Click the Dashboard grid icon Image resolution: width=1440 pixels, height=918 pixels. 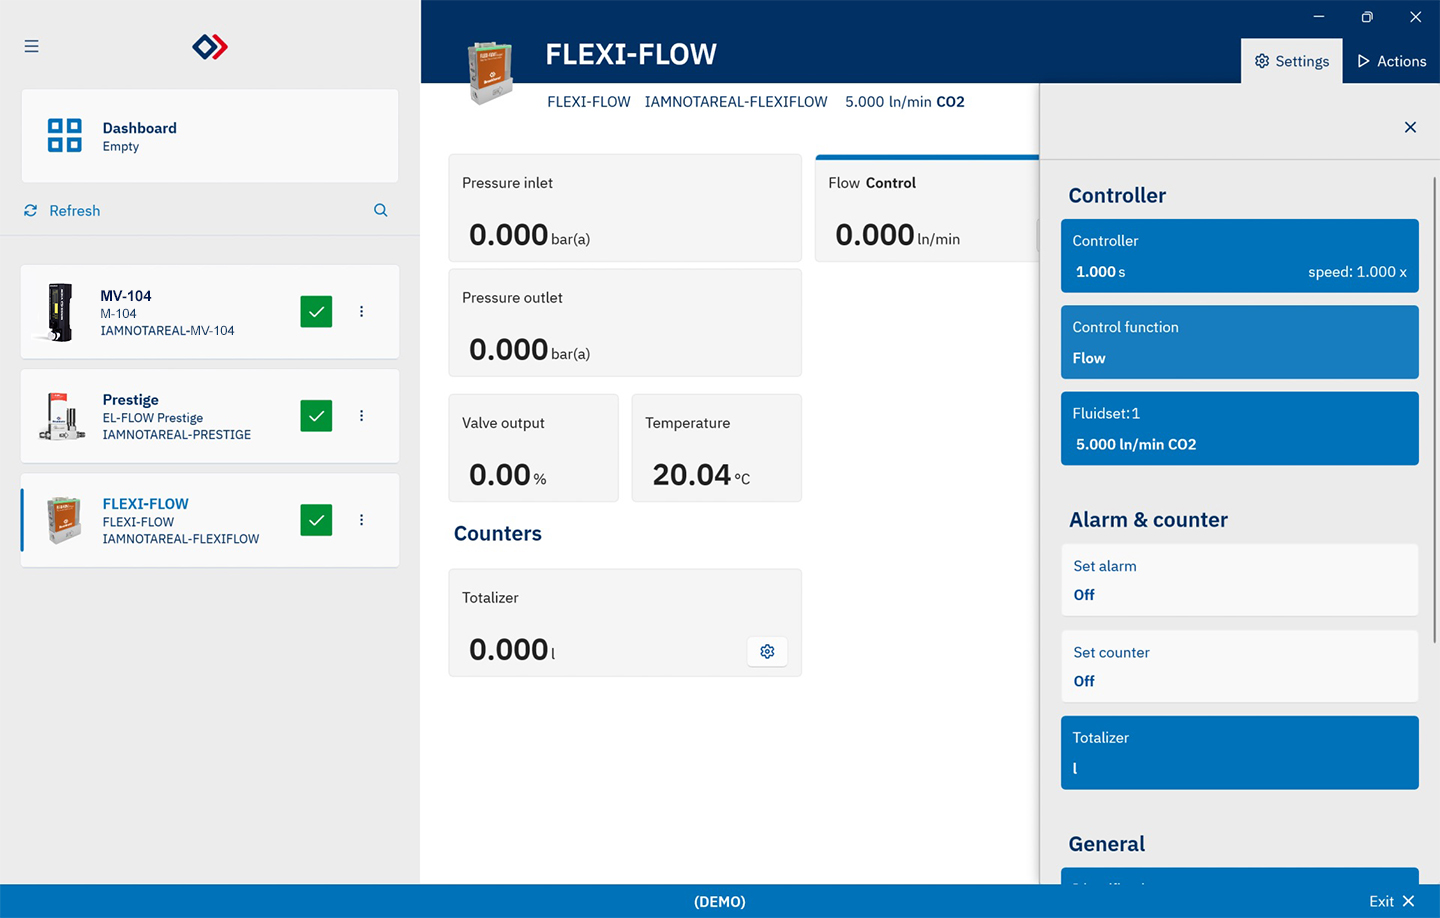pyautogui.click(x=65, y=135)
